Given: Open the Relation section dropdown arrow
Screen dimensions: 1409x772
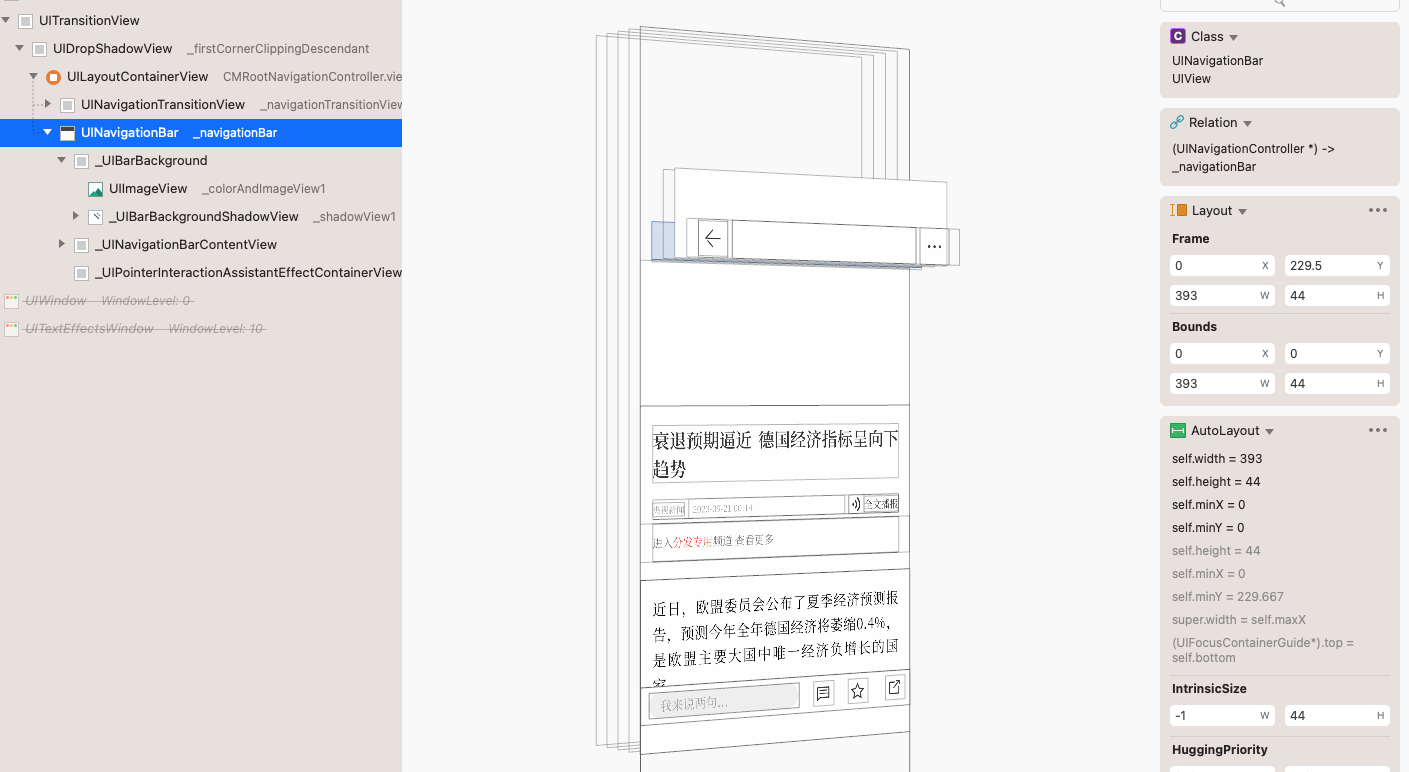Looking at the screenshot, I should [1247, 123].
